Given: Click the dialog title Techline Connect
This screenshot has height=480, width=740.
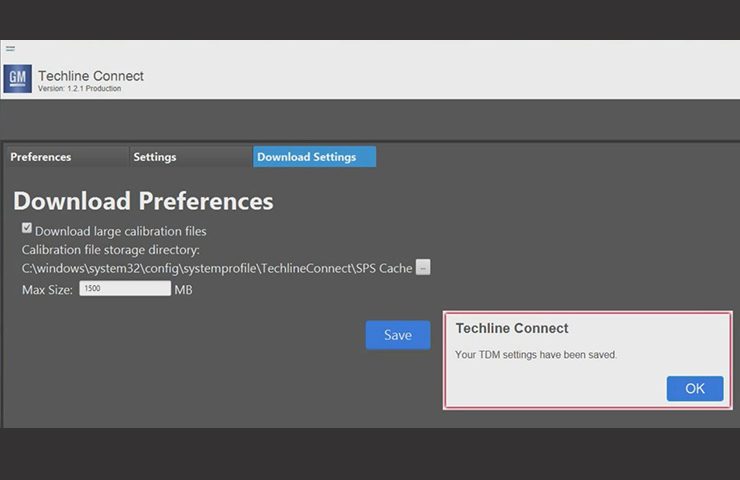Looking at the screenshot, I should (512, 328).
